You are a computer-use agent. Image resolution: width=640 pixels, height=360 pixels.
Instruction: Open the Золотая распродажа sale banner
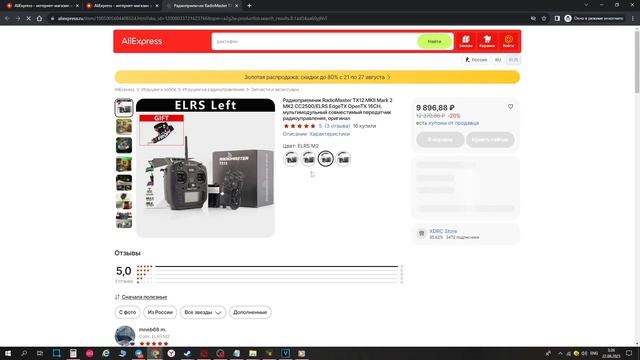pyautogui.click(x=317, y=77)
